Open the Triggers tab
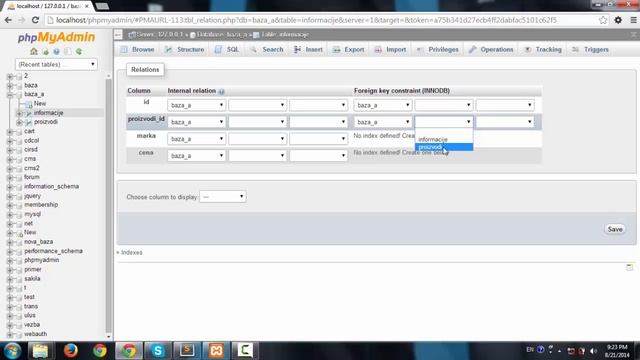The width and height of the screenshot is (640, 360). [x=591, y=49]
